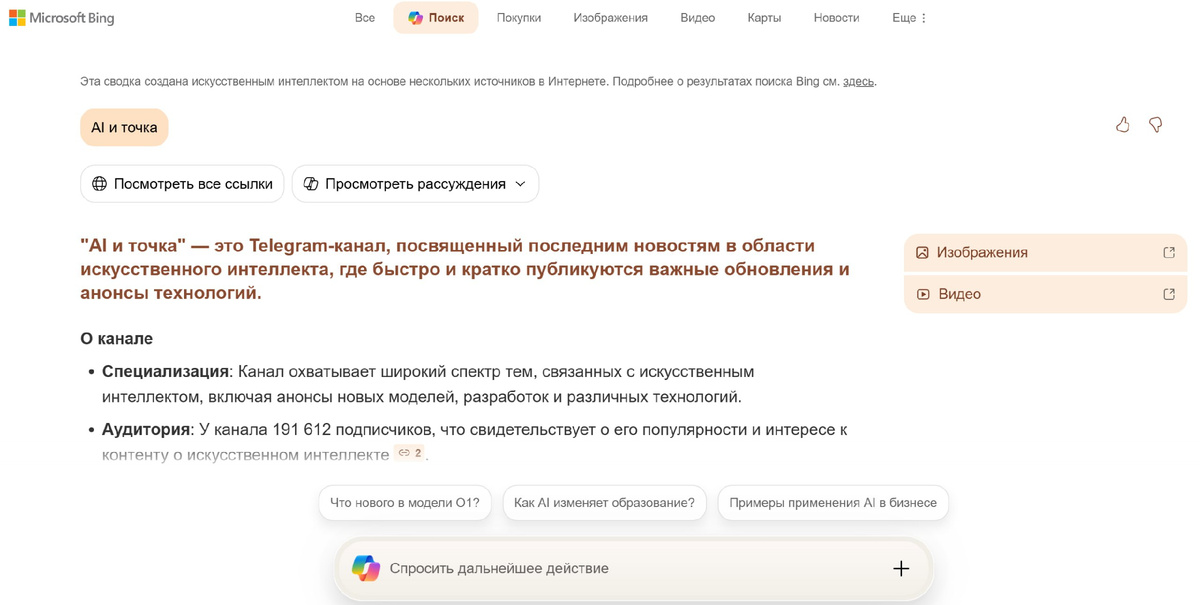The image size is (1200, 605).
Task: Open Видео panel external link icon
Action: [x=1169, y=294]
